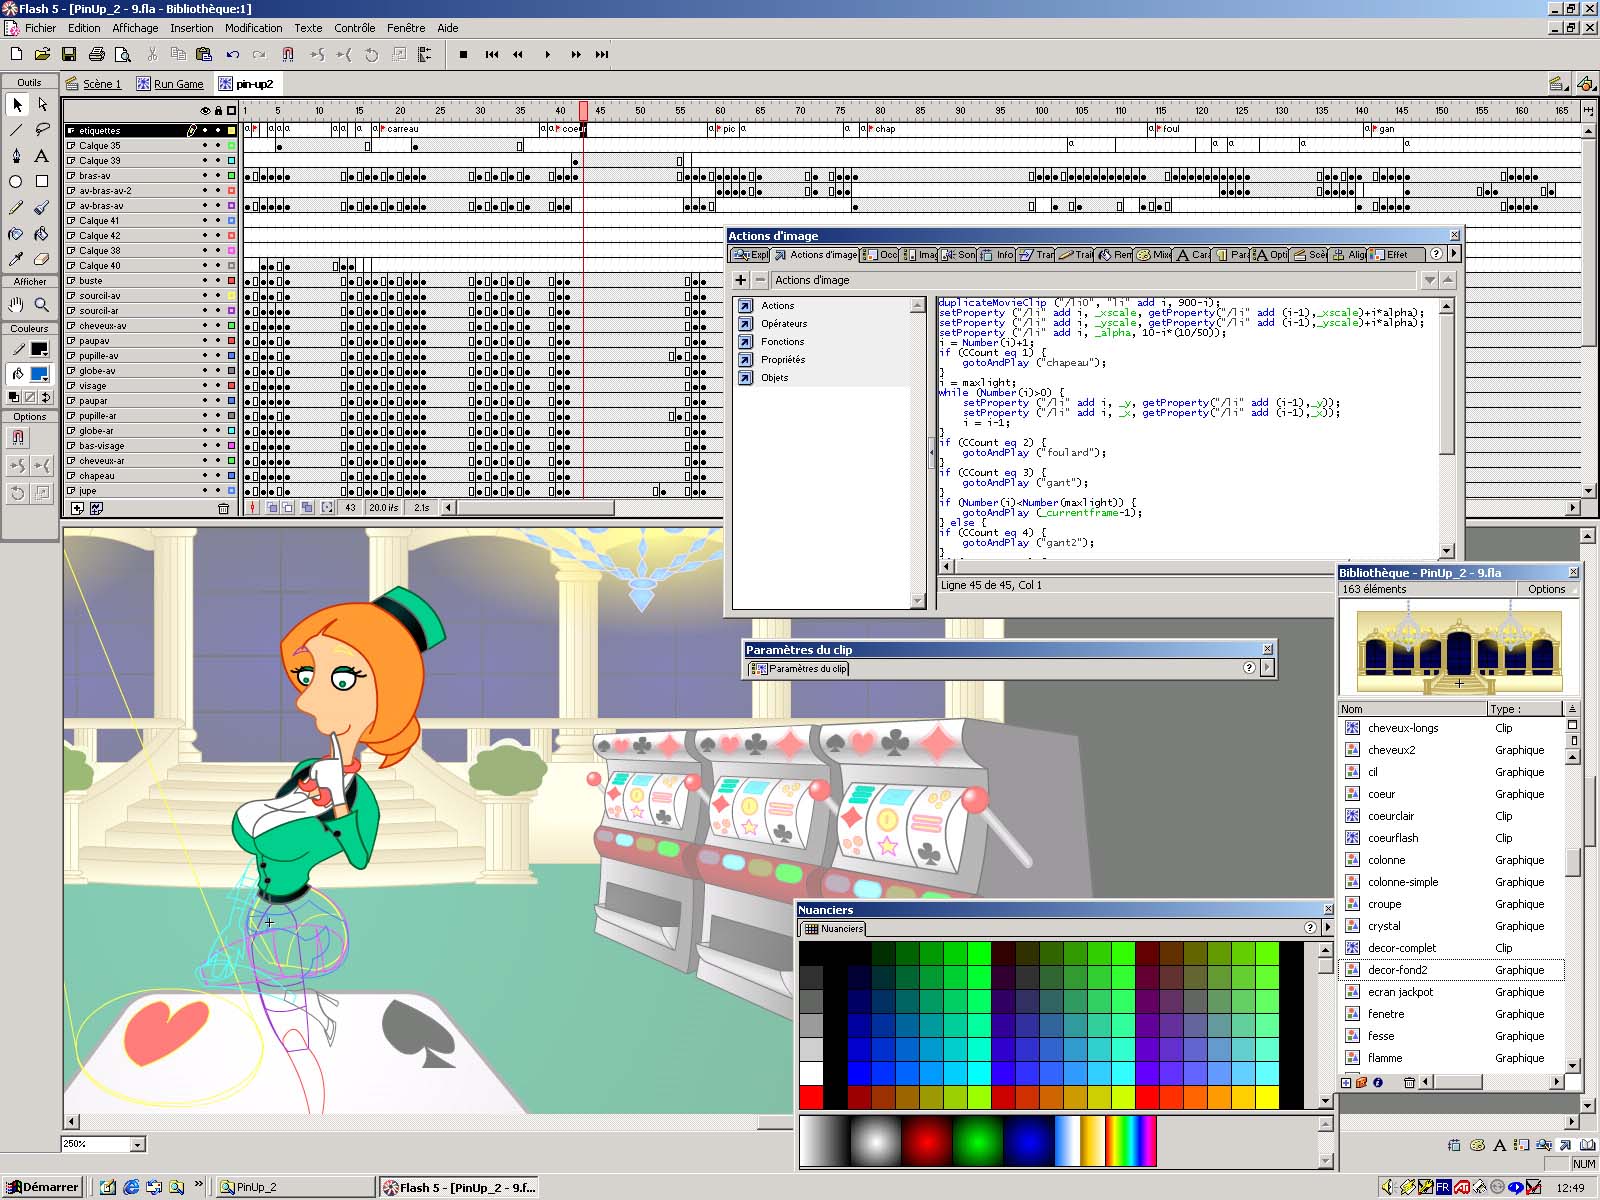Expand the Opérateurs category

pyautogui.click(x=746, y=324)
